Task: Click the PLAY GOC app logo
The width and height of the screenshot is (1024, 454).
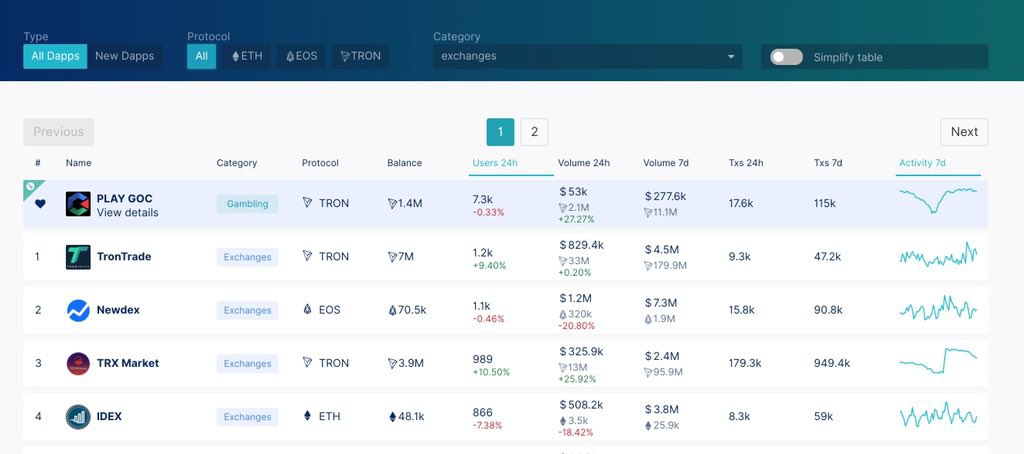Action: click(x=78, y=204)
